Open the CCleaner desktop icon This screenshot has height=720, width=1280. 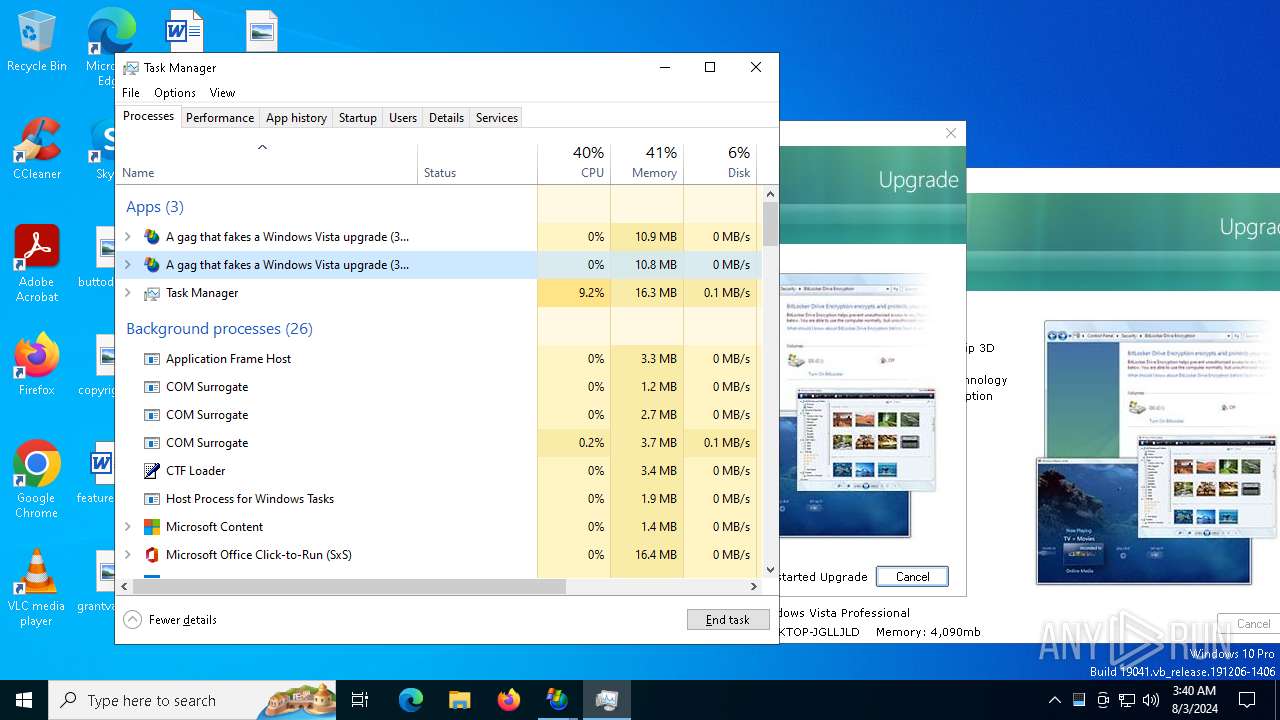[36, 148]
